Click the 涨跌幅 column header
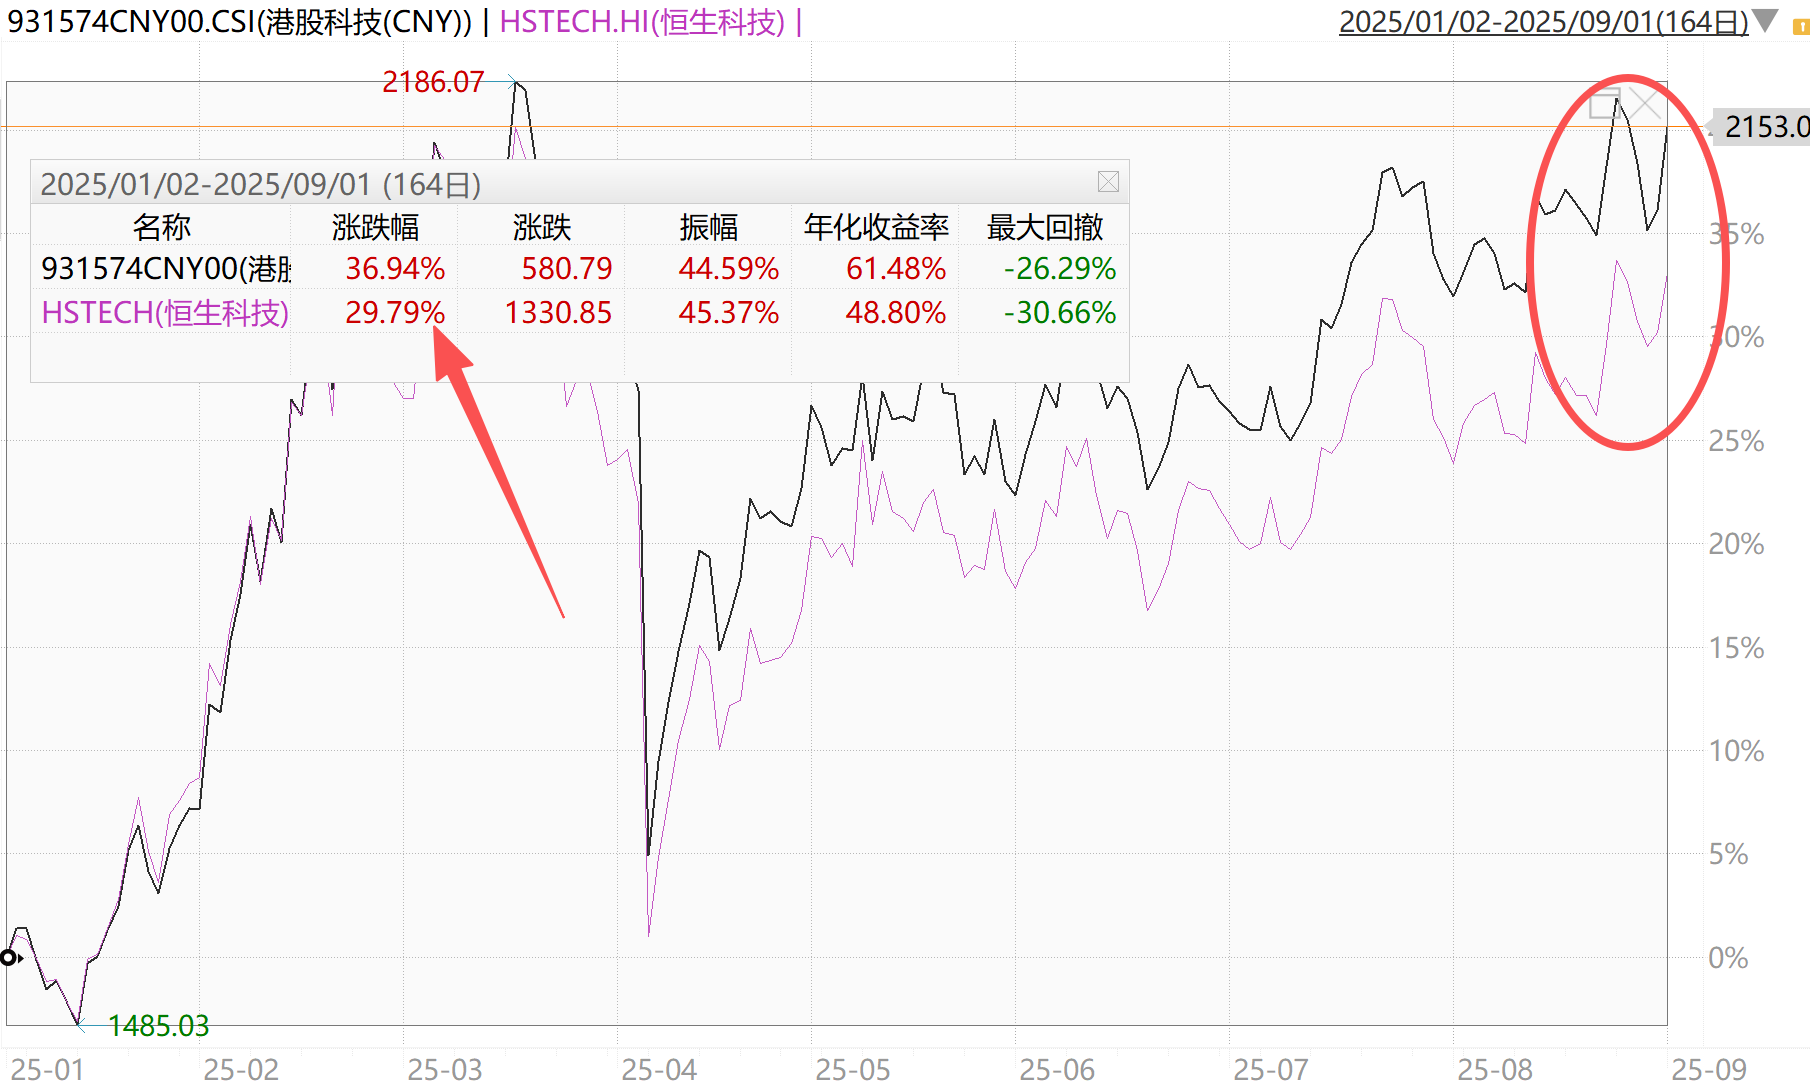The width and height of the screenshot is (1810, 1082). pyautogui.click(x=376, y=228)
